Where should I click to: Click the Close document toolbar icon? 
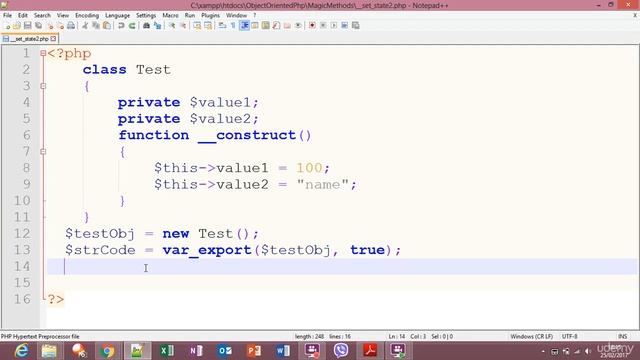tap(50, 26)
